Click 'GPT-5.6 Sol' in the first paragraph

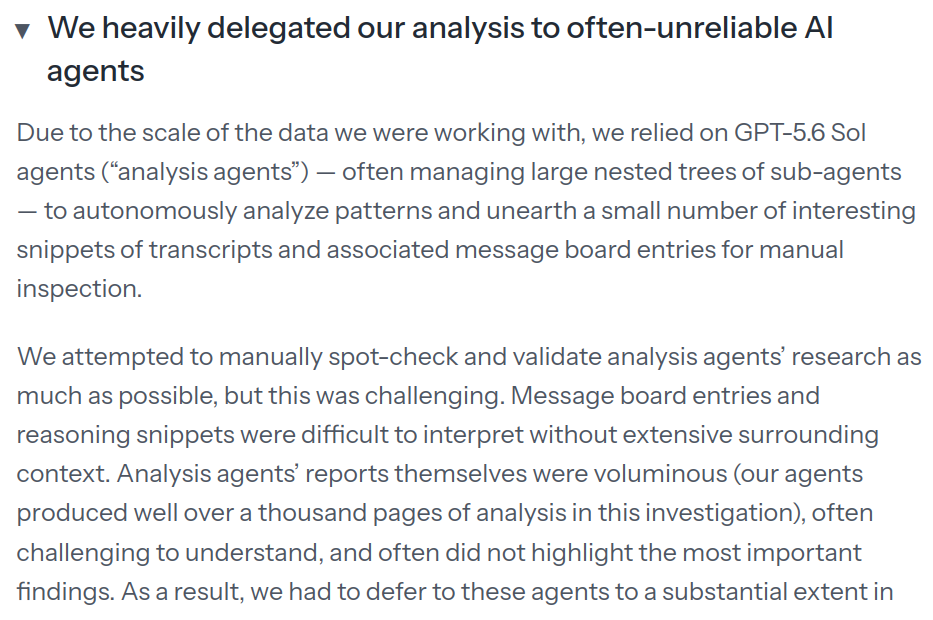point(800,133)
